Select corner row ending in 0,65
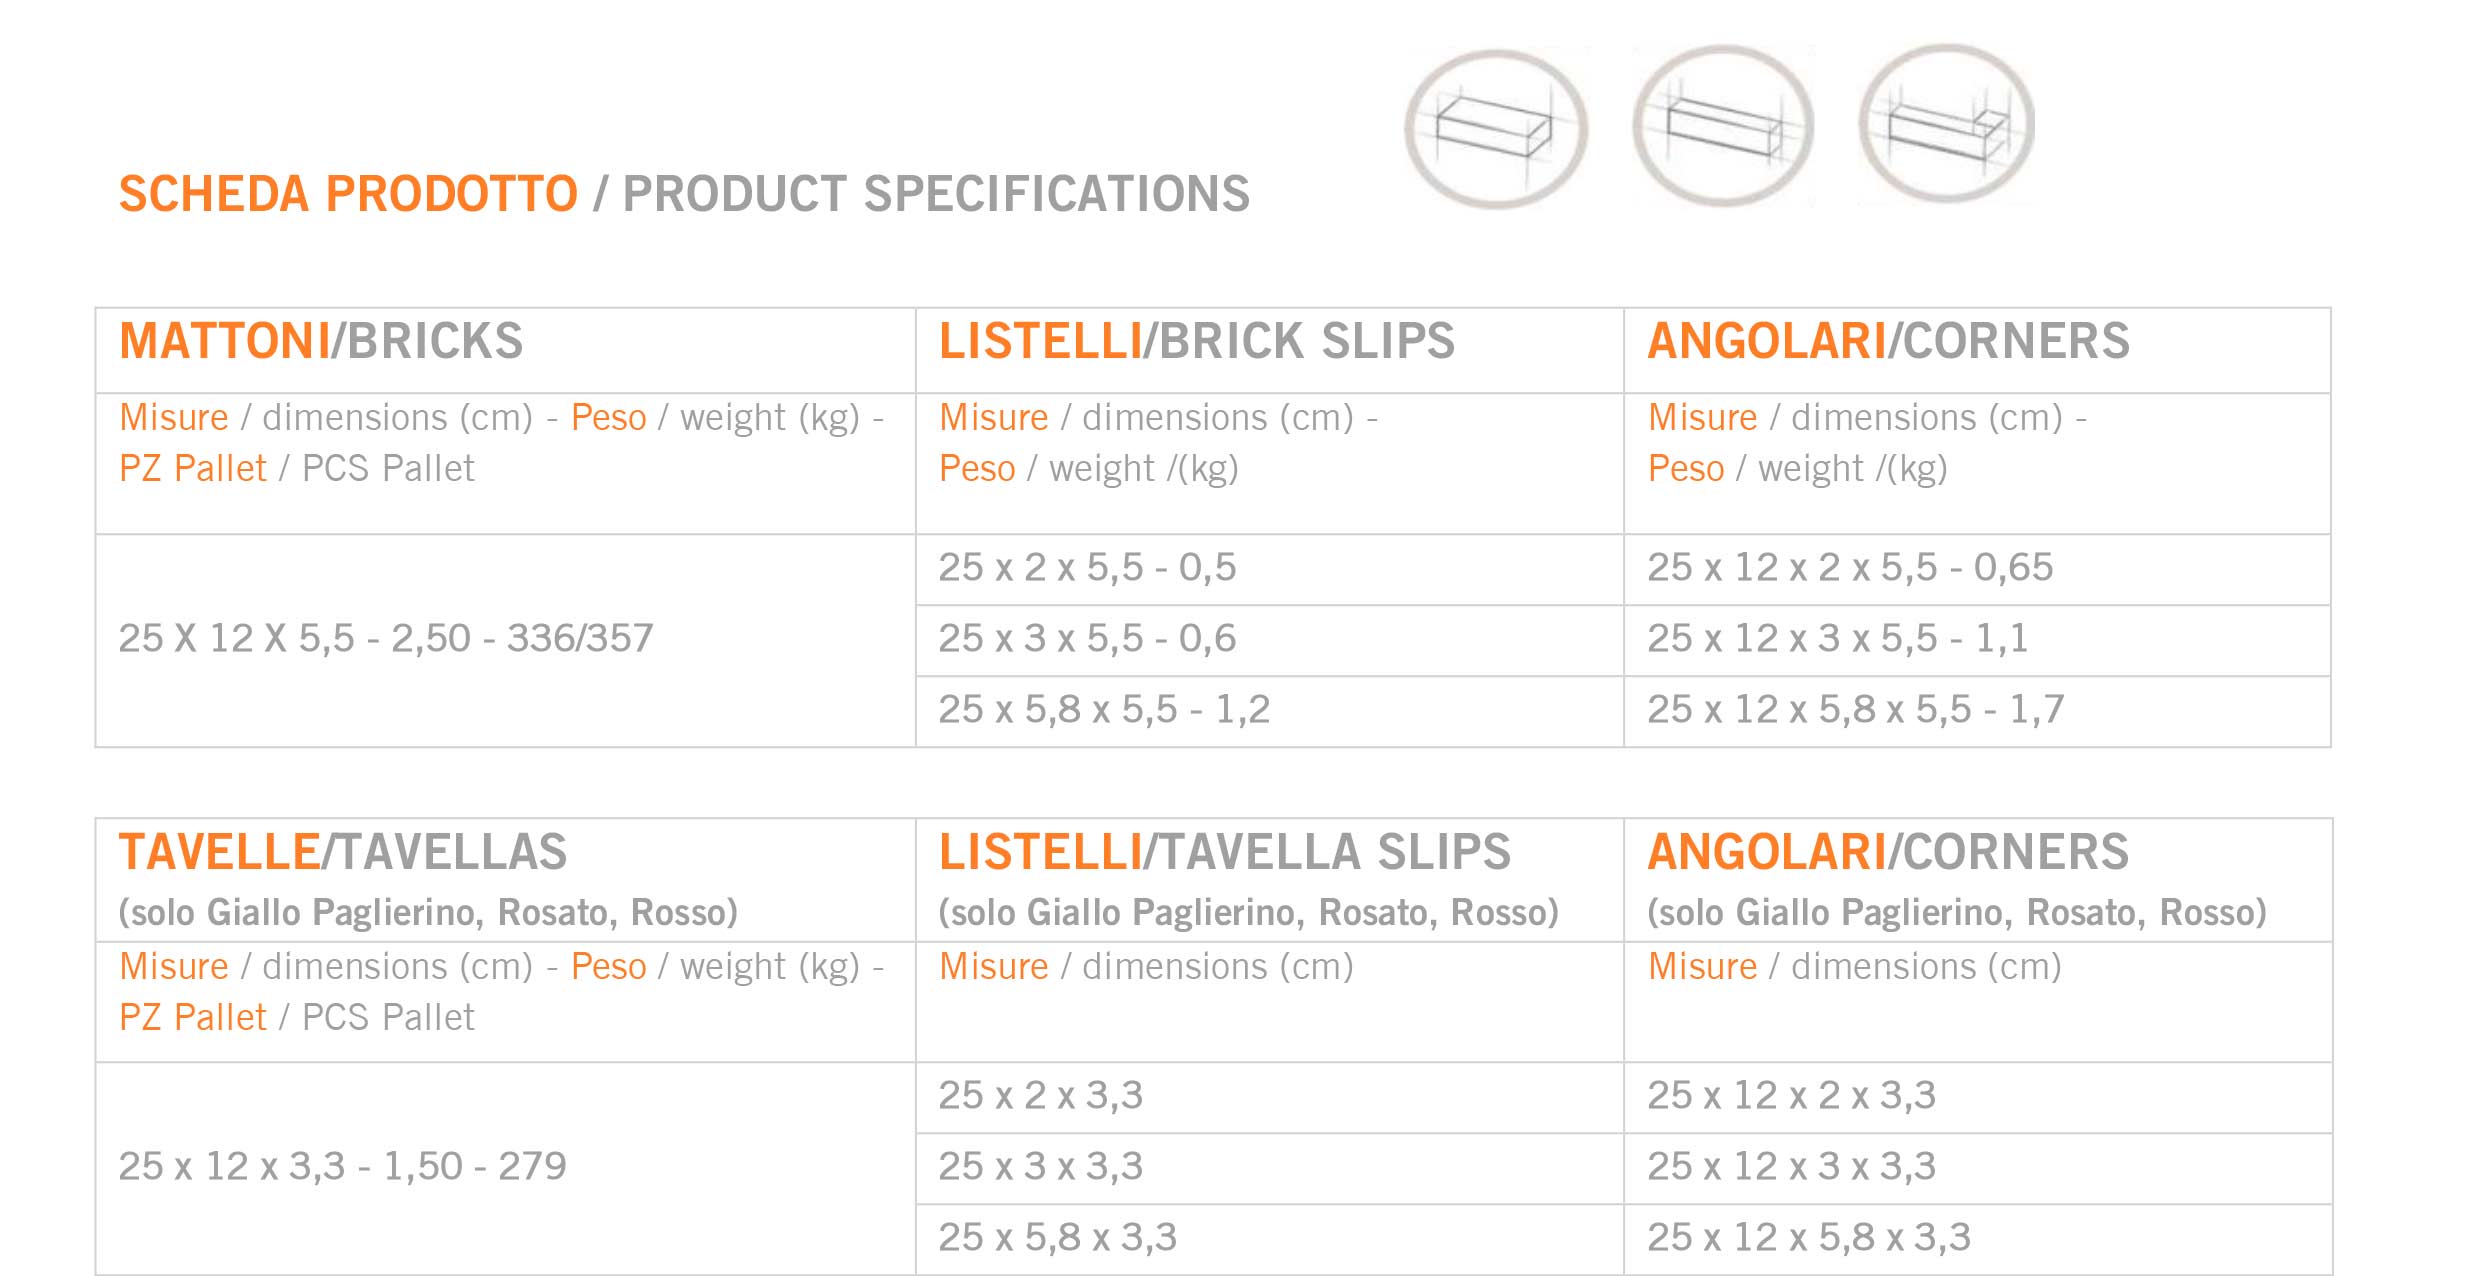Screen dimensions: 2481x1276 click(1977, 569)
